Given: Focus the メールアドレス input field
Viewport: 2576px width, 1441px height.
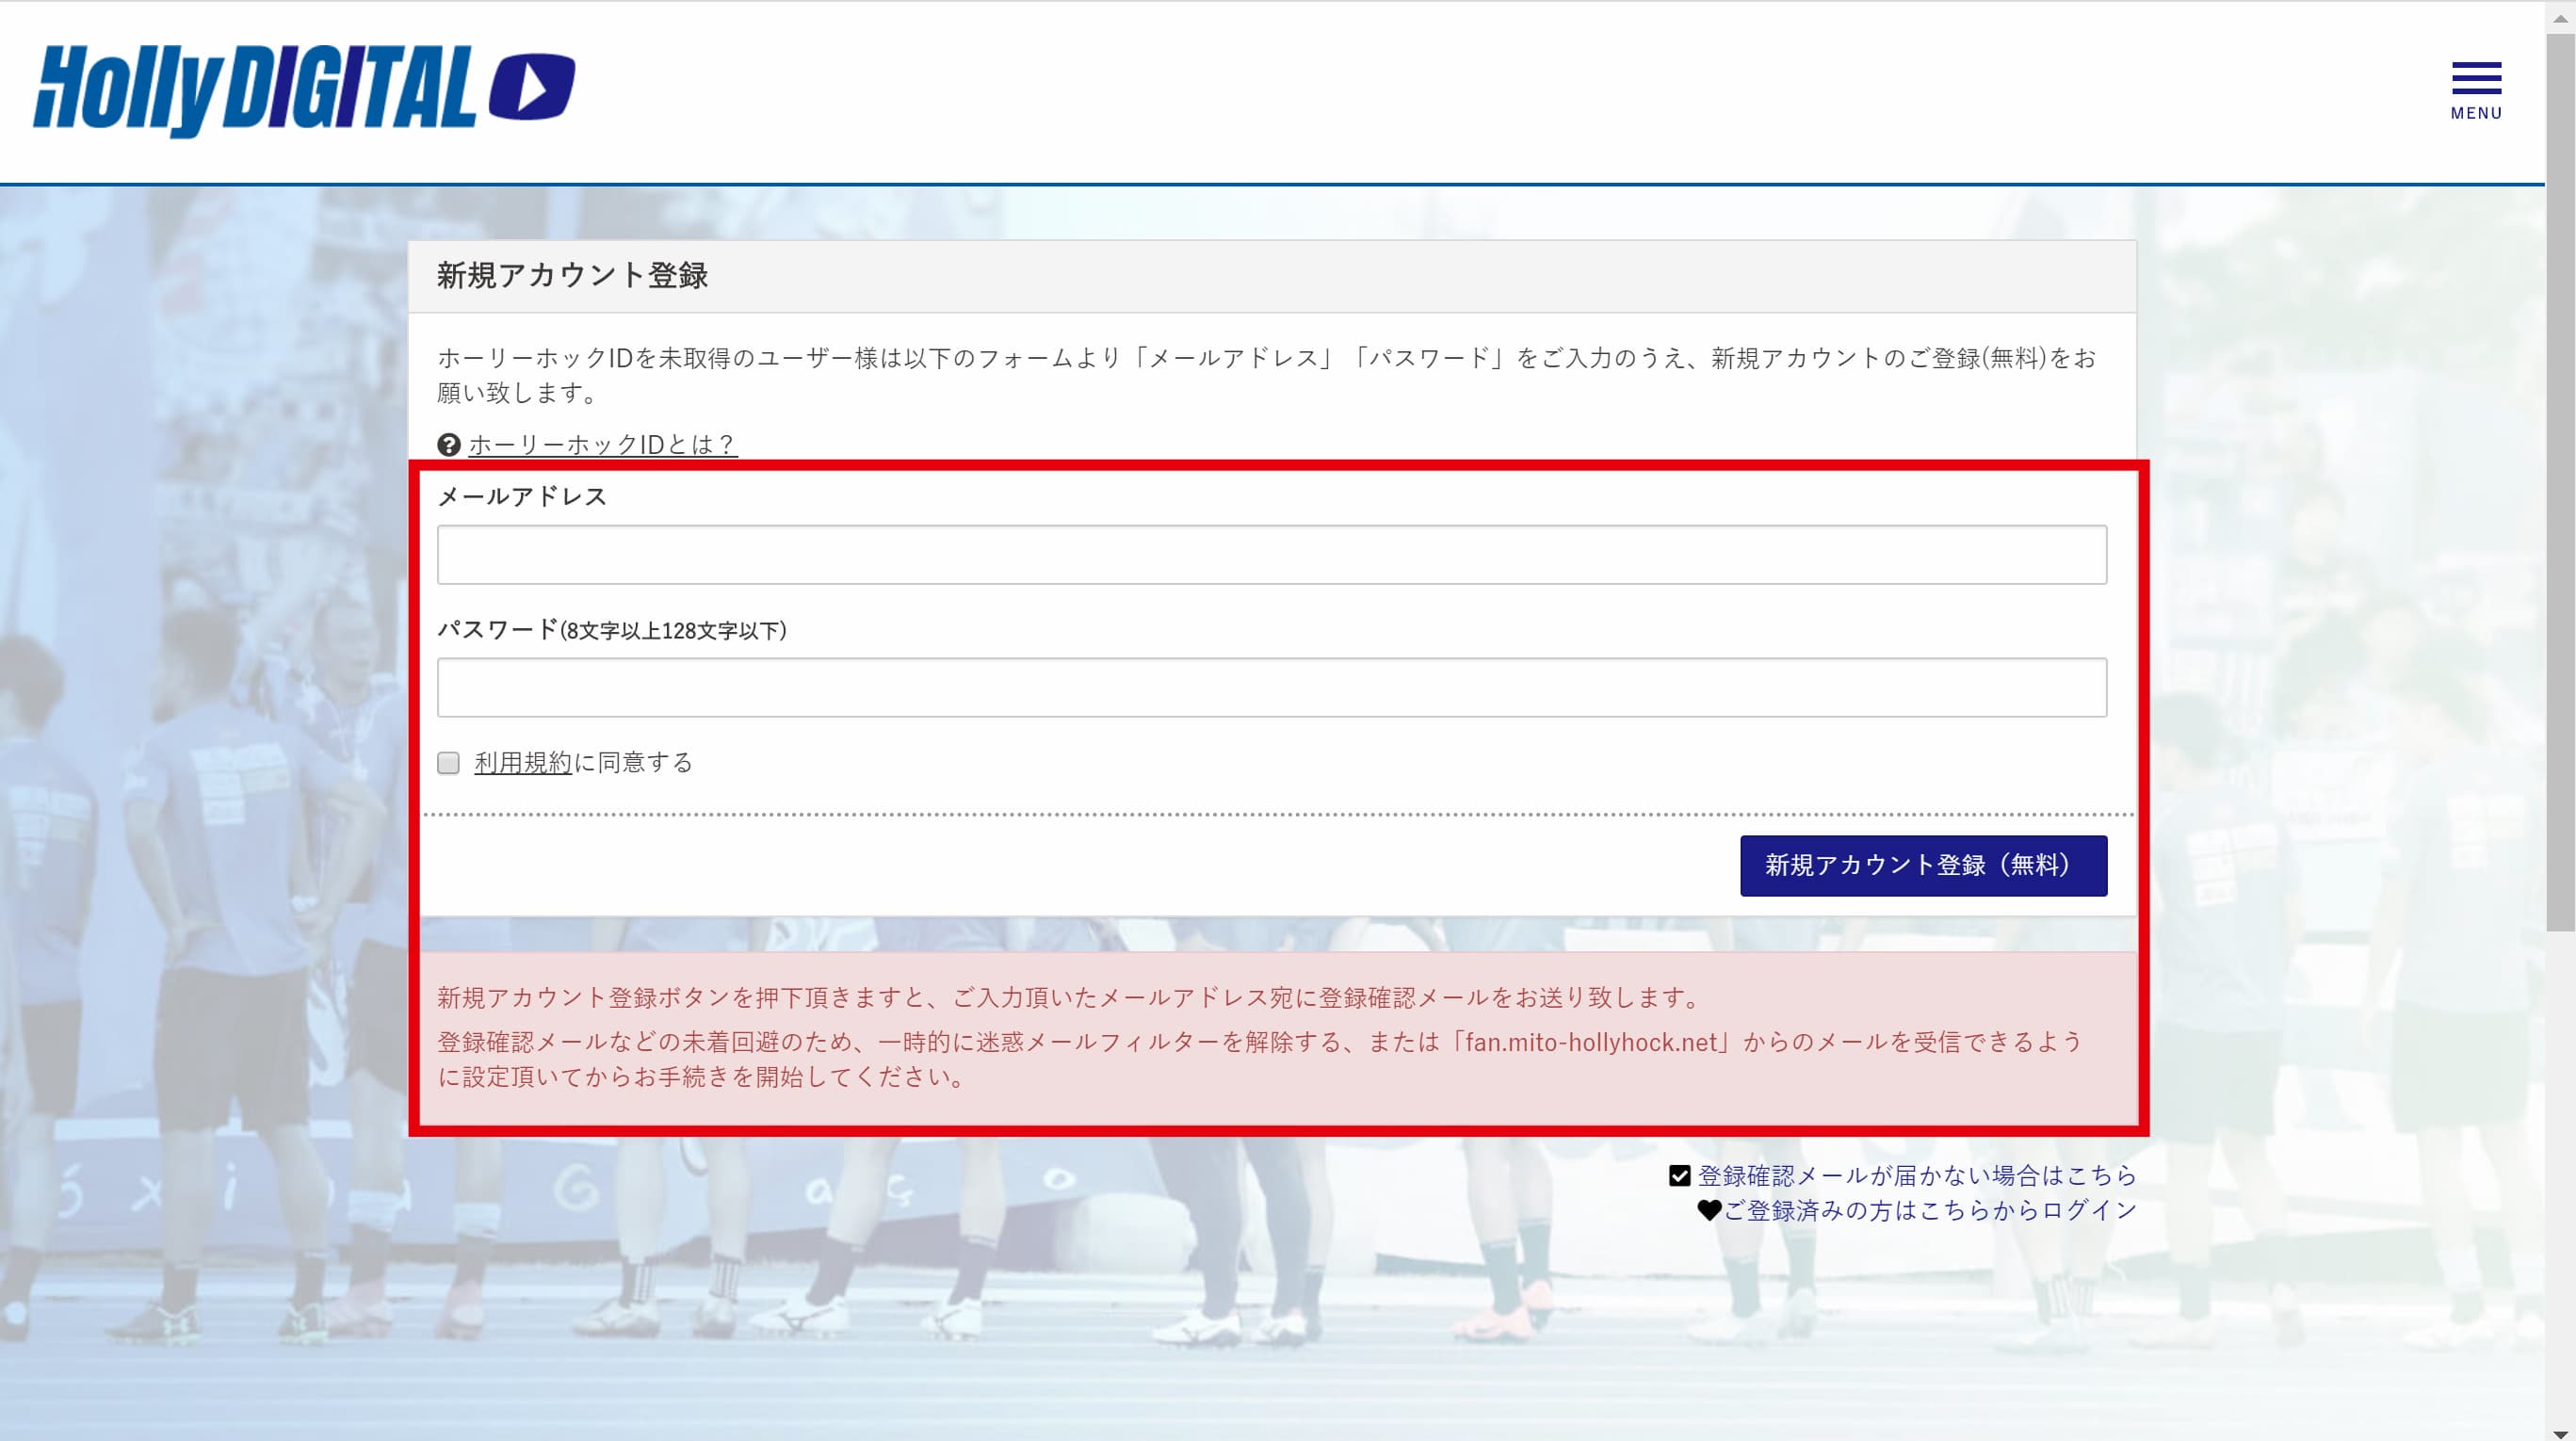Looking at the screenshot, I should (x=1272, y=555).
